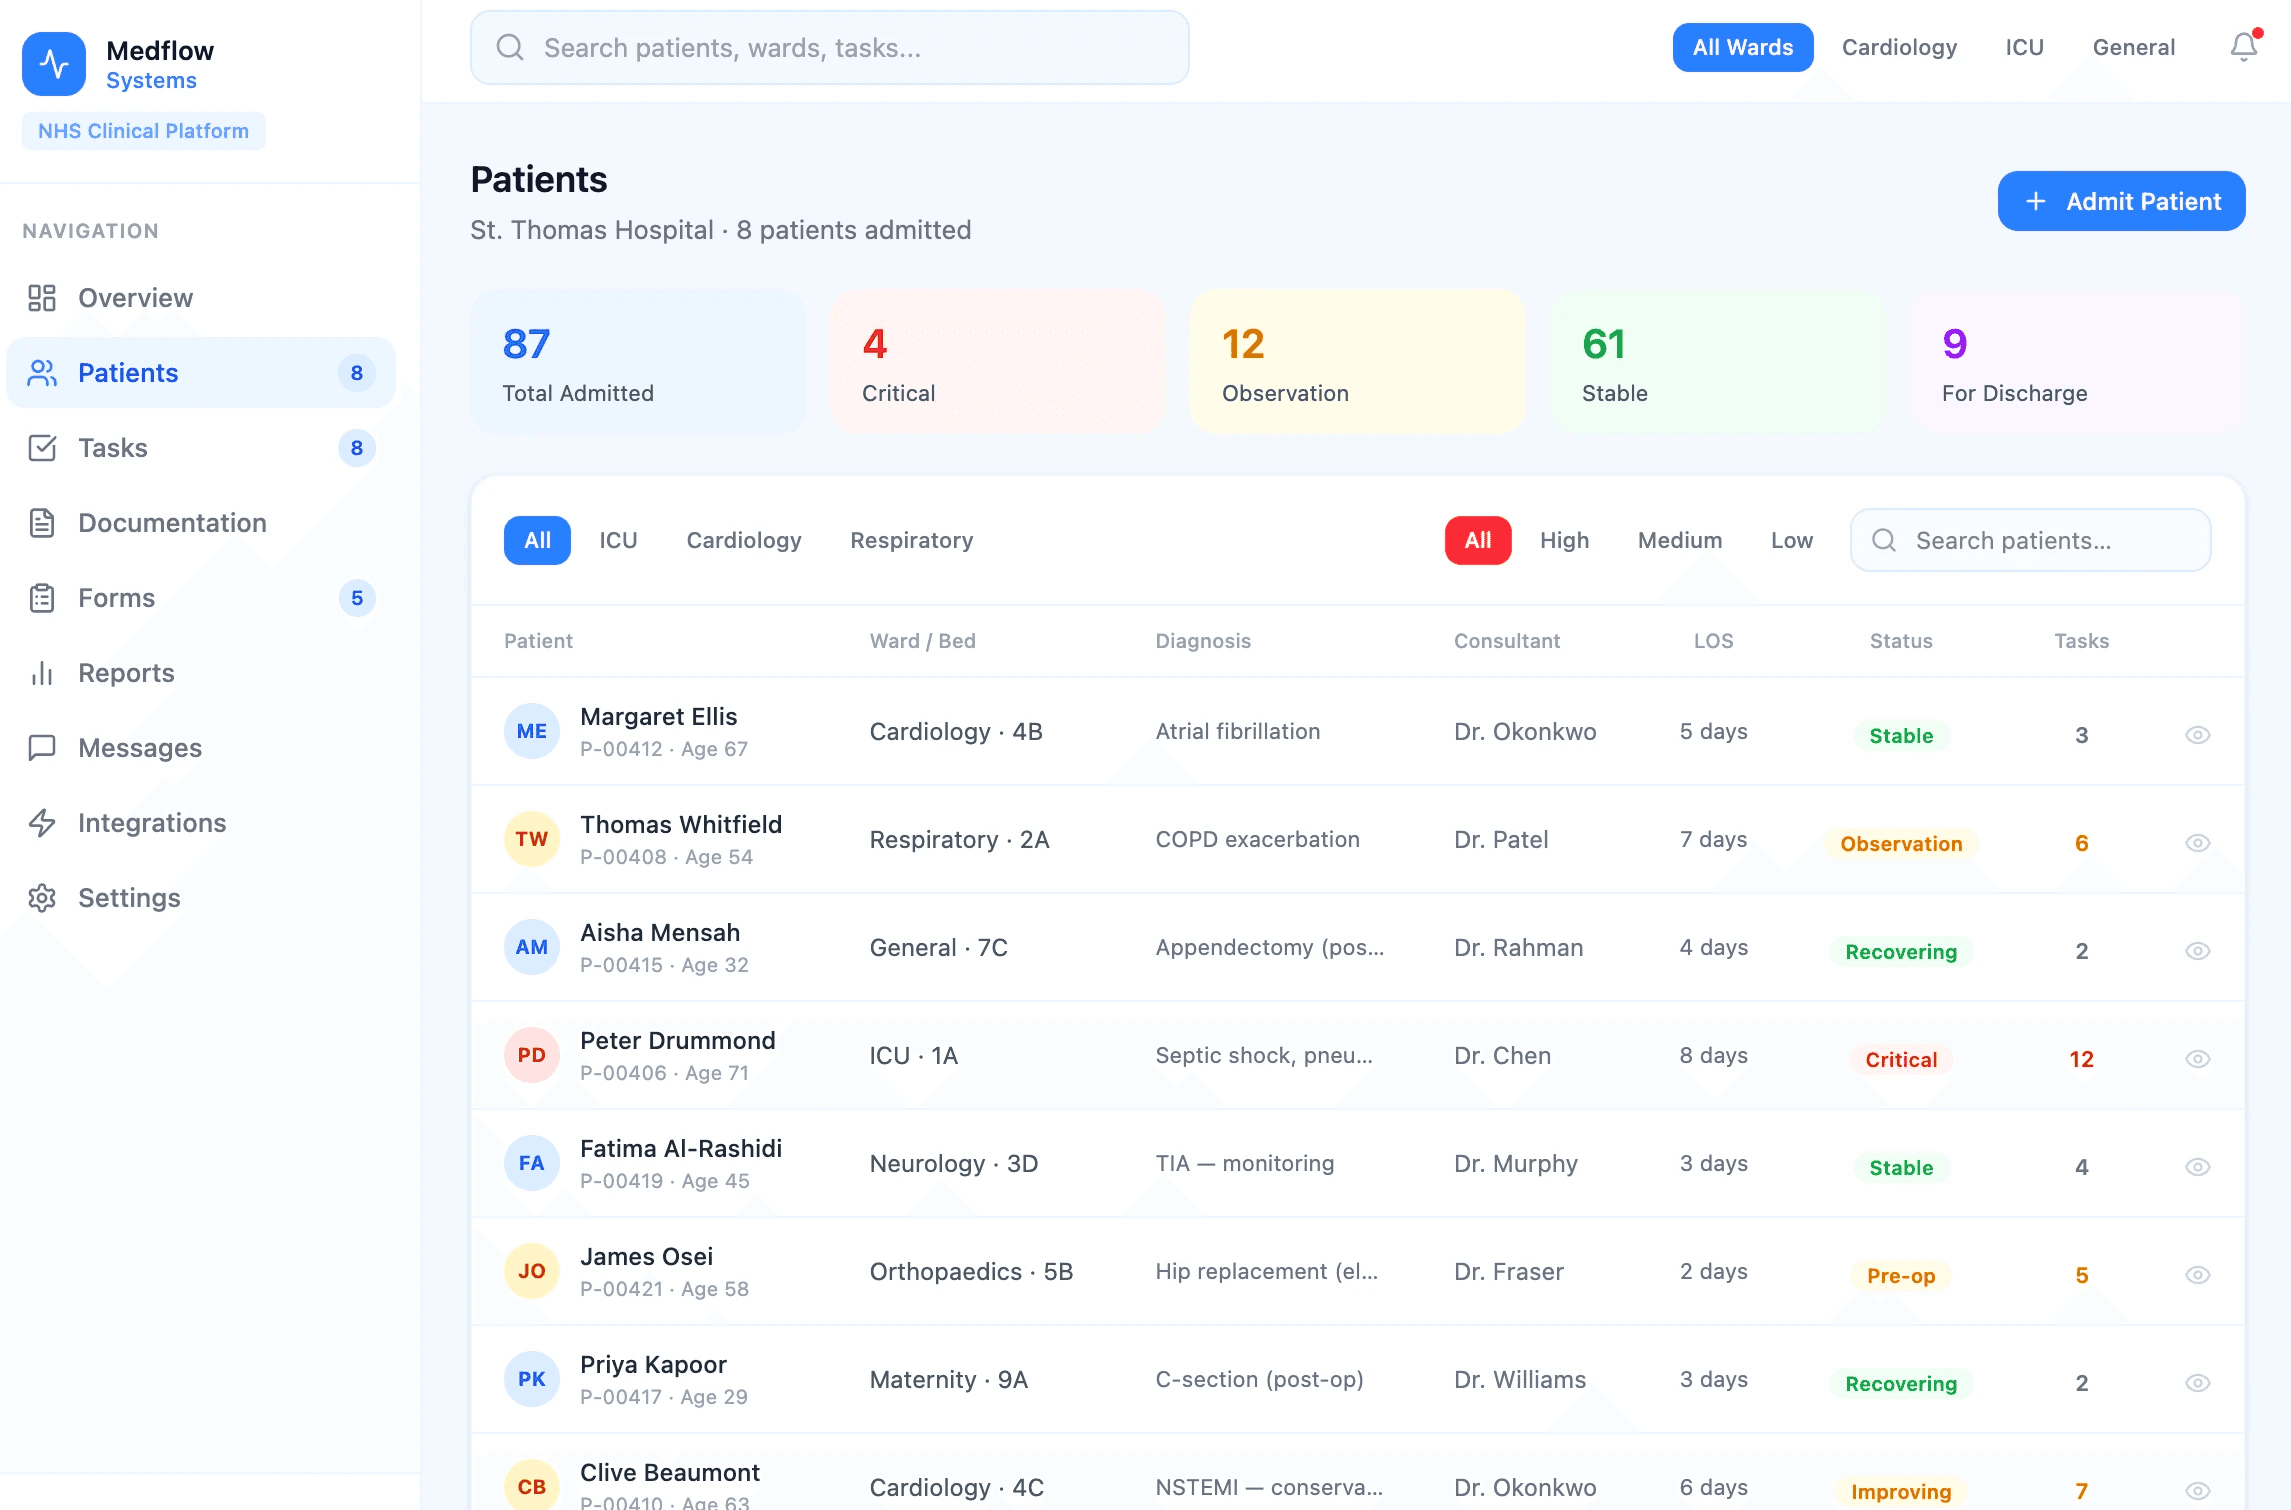Open the 12 Observation card

1358,362
